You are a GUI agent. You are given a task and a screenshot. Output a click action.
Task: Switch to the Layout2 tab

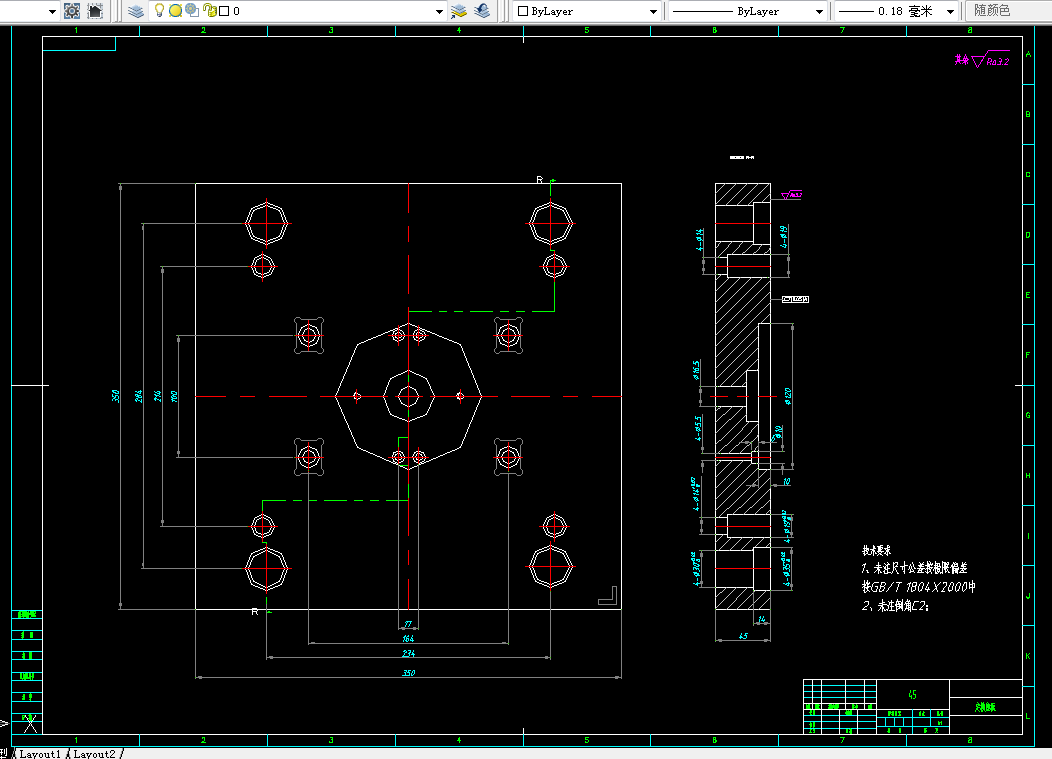pyautogui.click(x=94, y=754)
